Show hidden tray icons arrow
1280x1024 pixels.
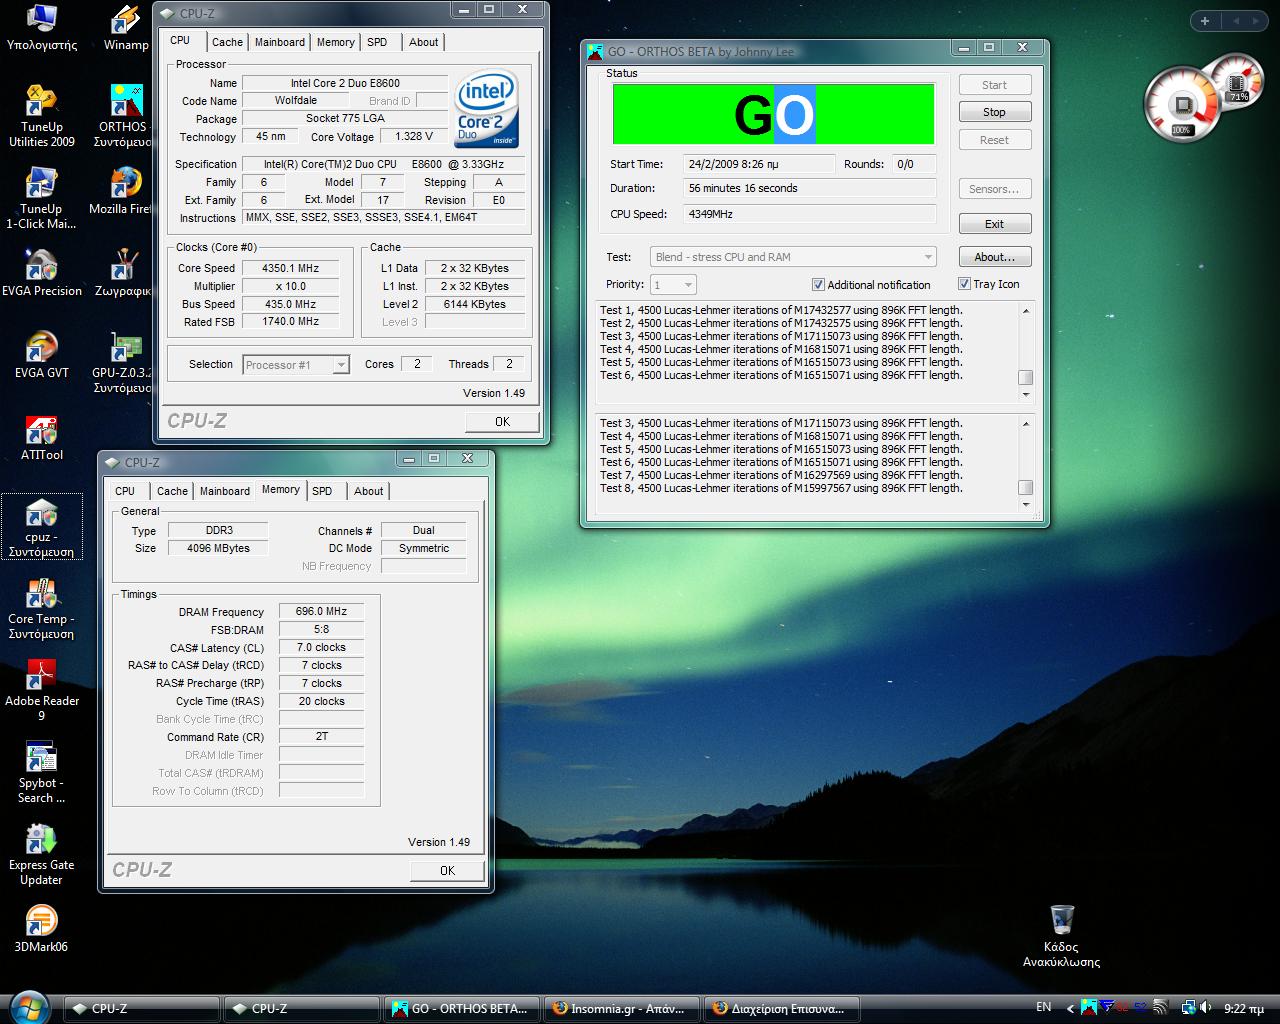1070,1008
